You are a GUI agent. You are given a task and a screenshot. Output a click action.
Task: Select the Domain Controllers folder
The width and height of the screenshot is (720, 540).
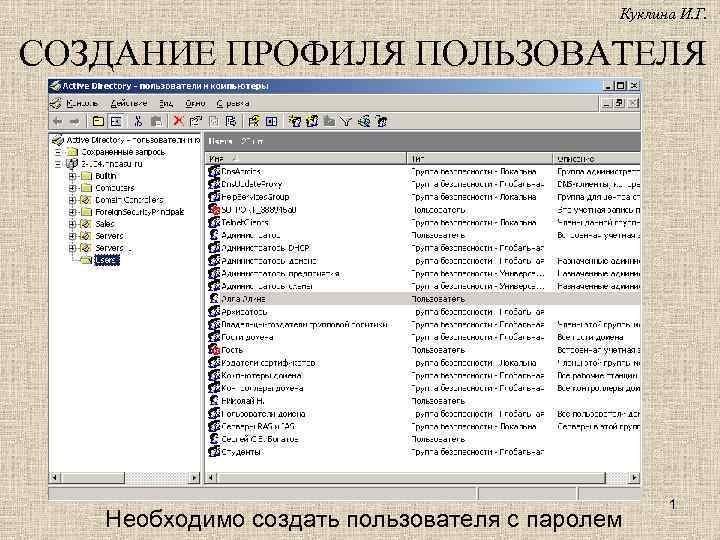[129, 200]
